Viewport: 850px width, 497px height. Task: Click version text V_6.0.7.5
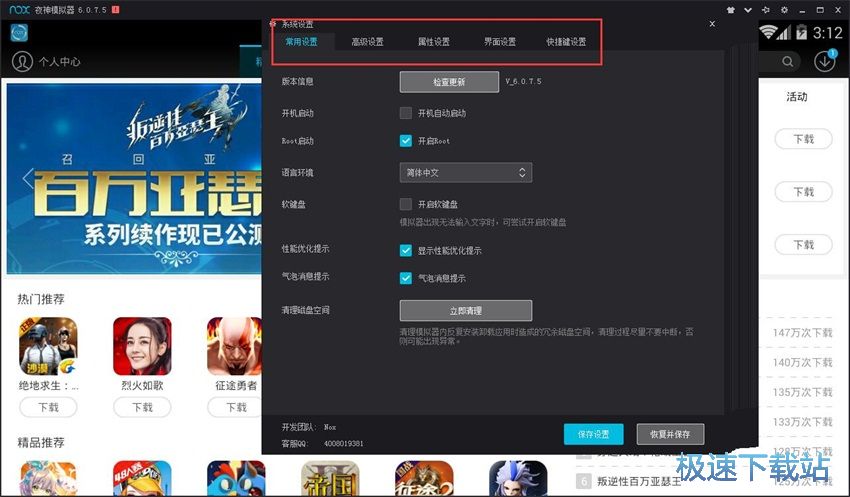[x=523, y=81]
